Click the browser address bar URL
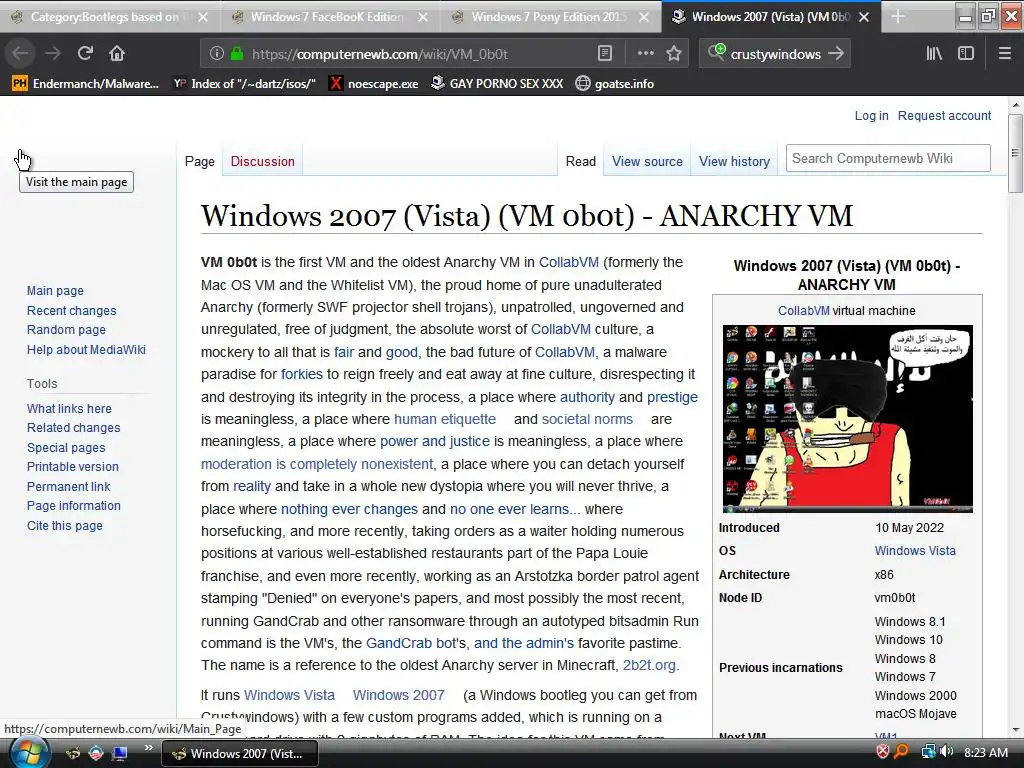1024x768 pixels. 379,54
